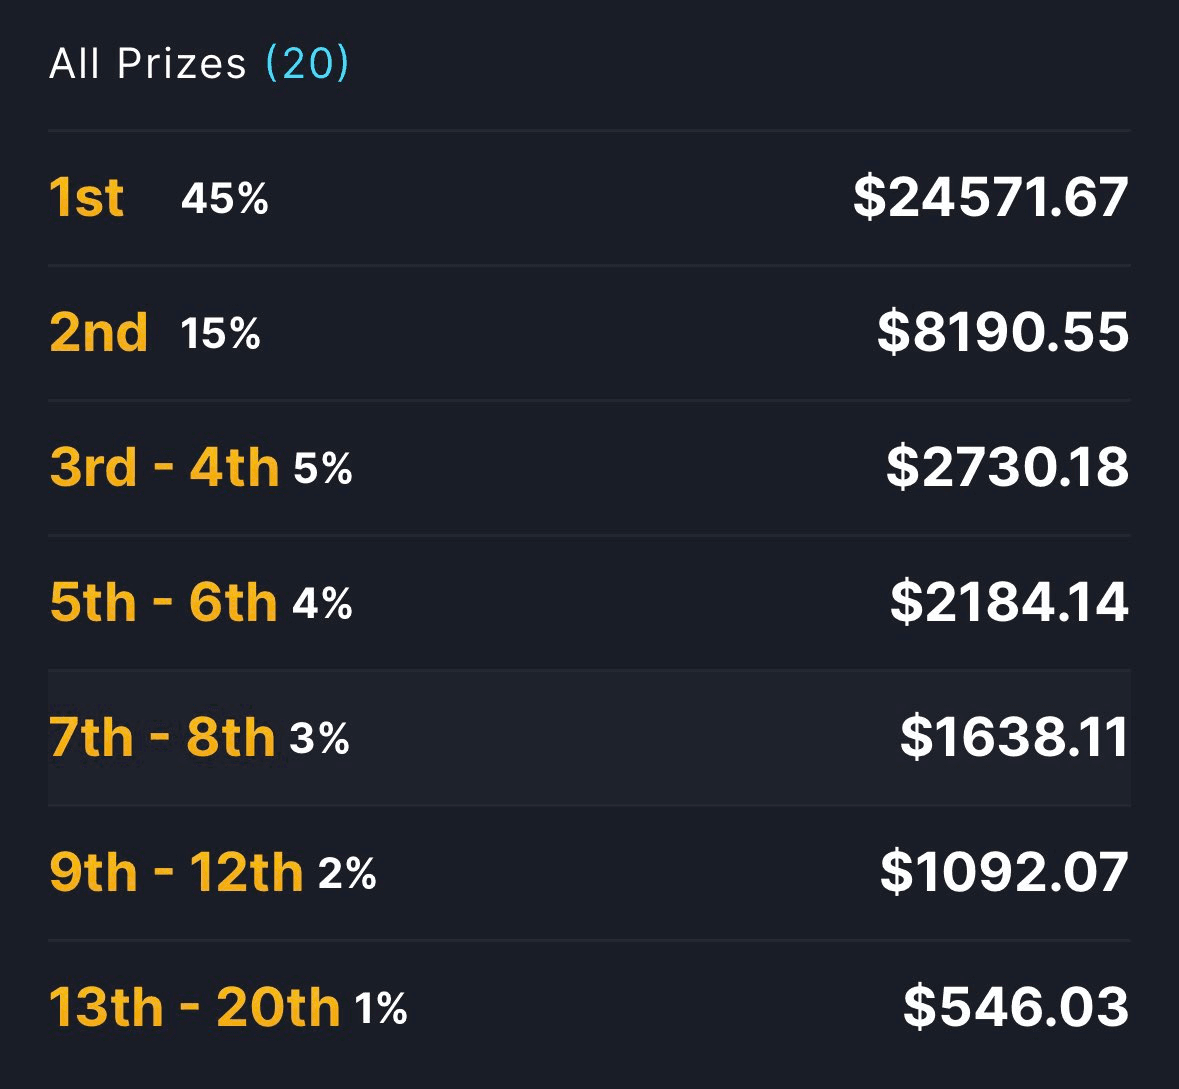Select the 5th - 6th rank label
Viewport: 1179px width, 1089px height.
(163, 602)
